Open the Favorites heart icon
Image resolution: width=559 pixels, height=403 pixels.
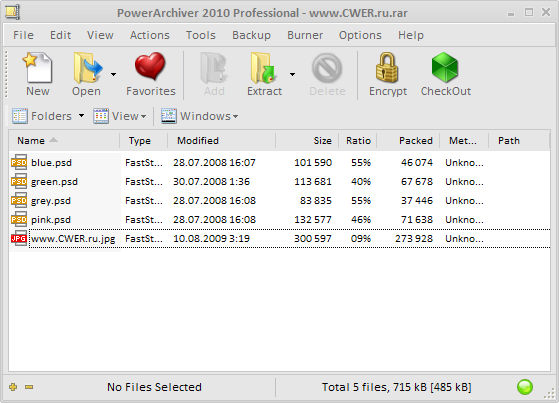pyautogui.click(x=150, y=66)
